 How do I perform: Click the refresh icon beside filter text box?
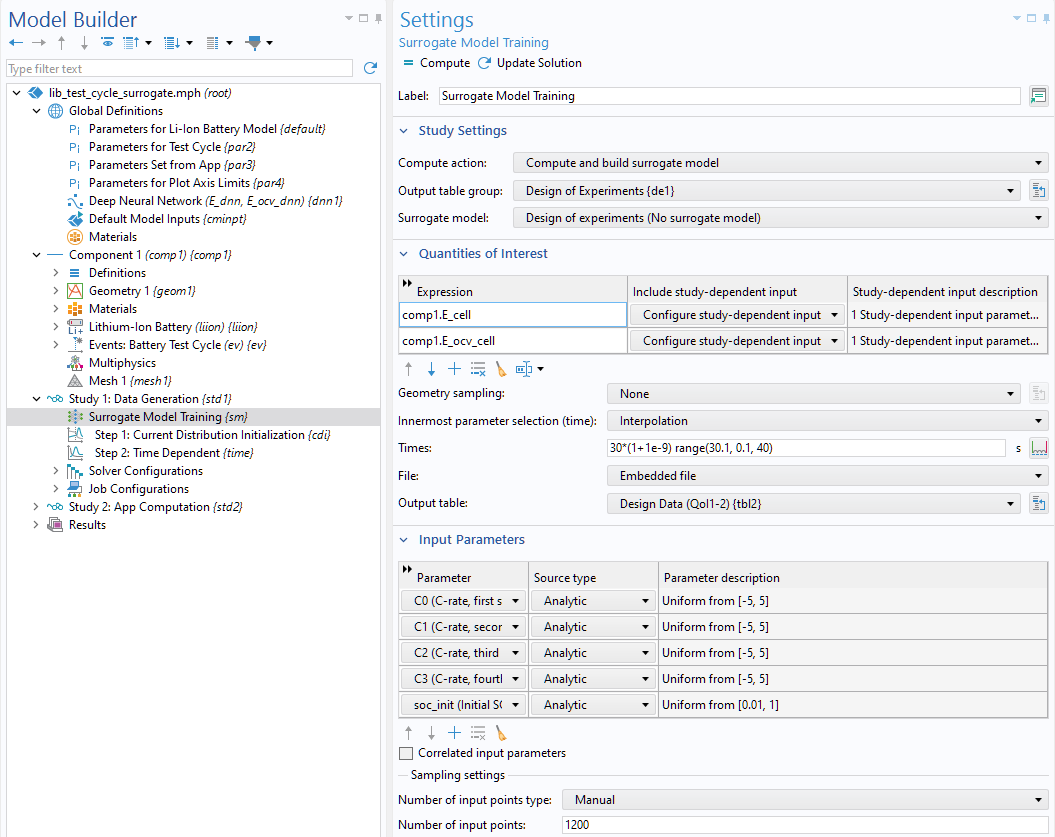point(370,69)
